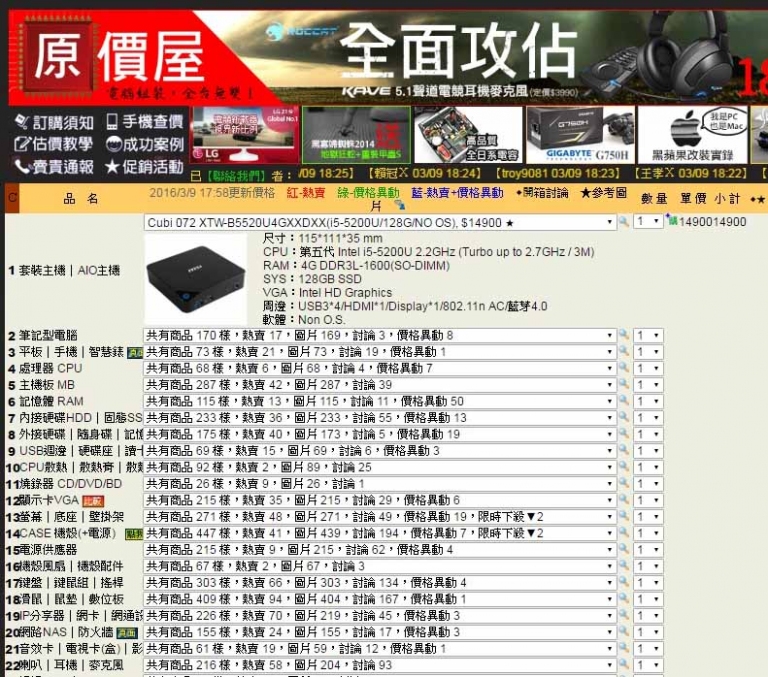
Task: Open the 估價教學 link
Action: [x=54, y=144]
